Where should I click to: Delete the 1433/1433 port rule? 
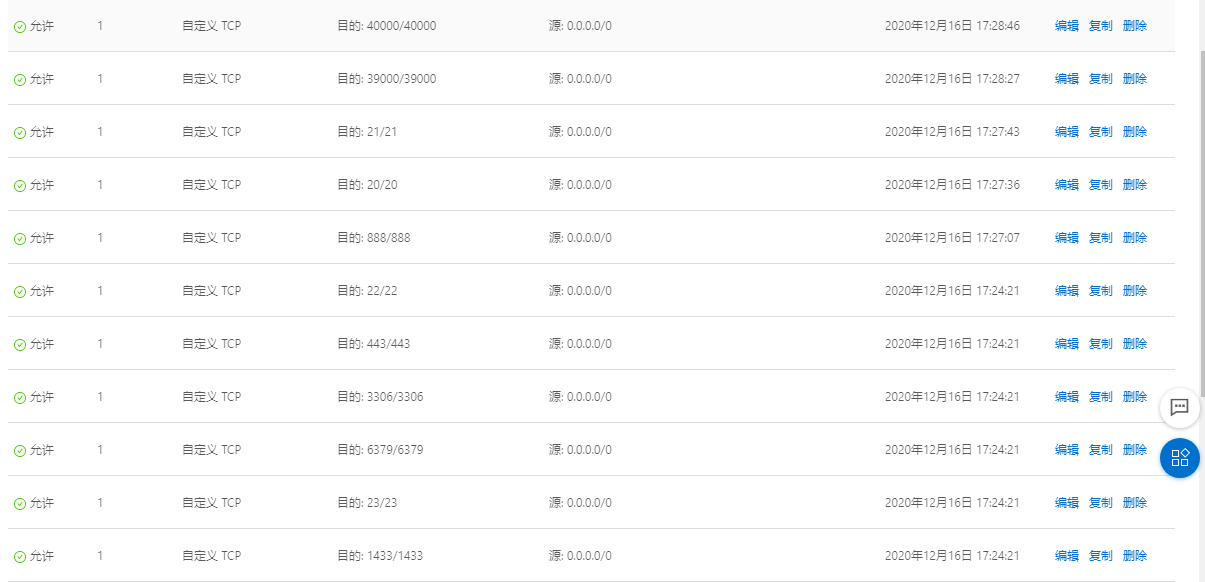point(1135,556)
